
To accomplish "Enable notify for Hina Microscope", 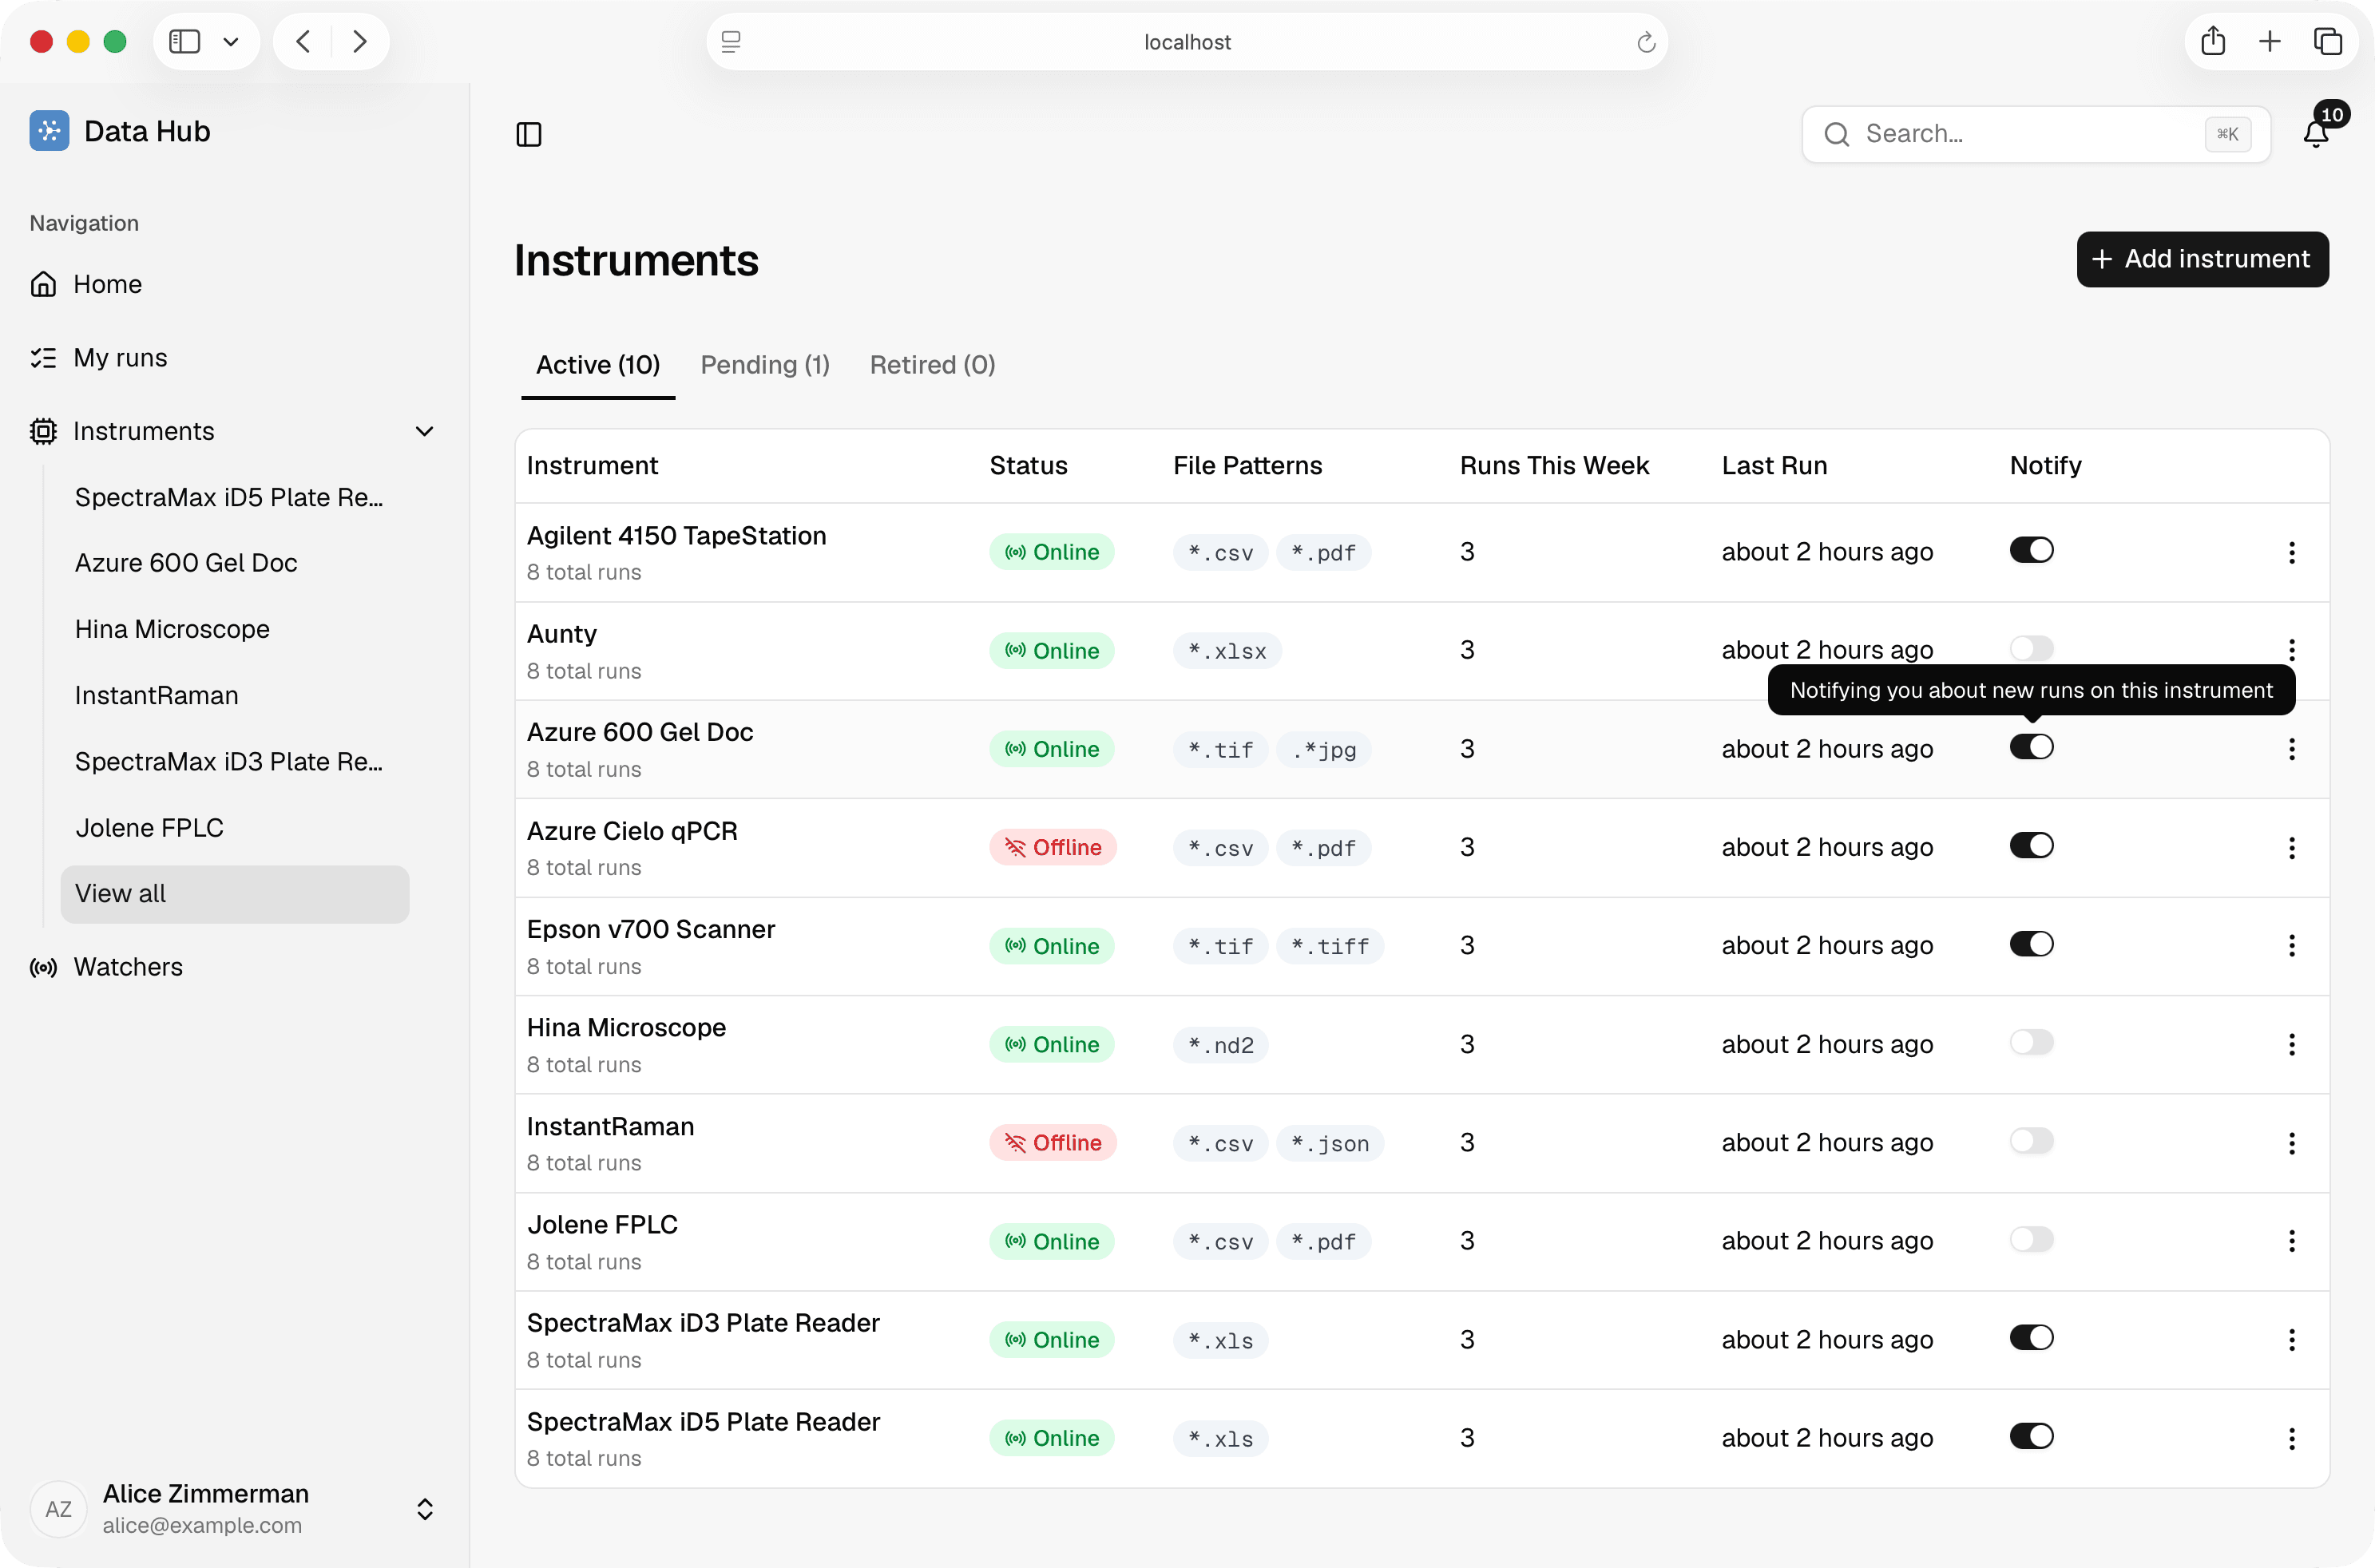I will [2031, 1043].
